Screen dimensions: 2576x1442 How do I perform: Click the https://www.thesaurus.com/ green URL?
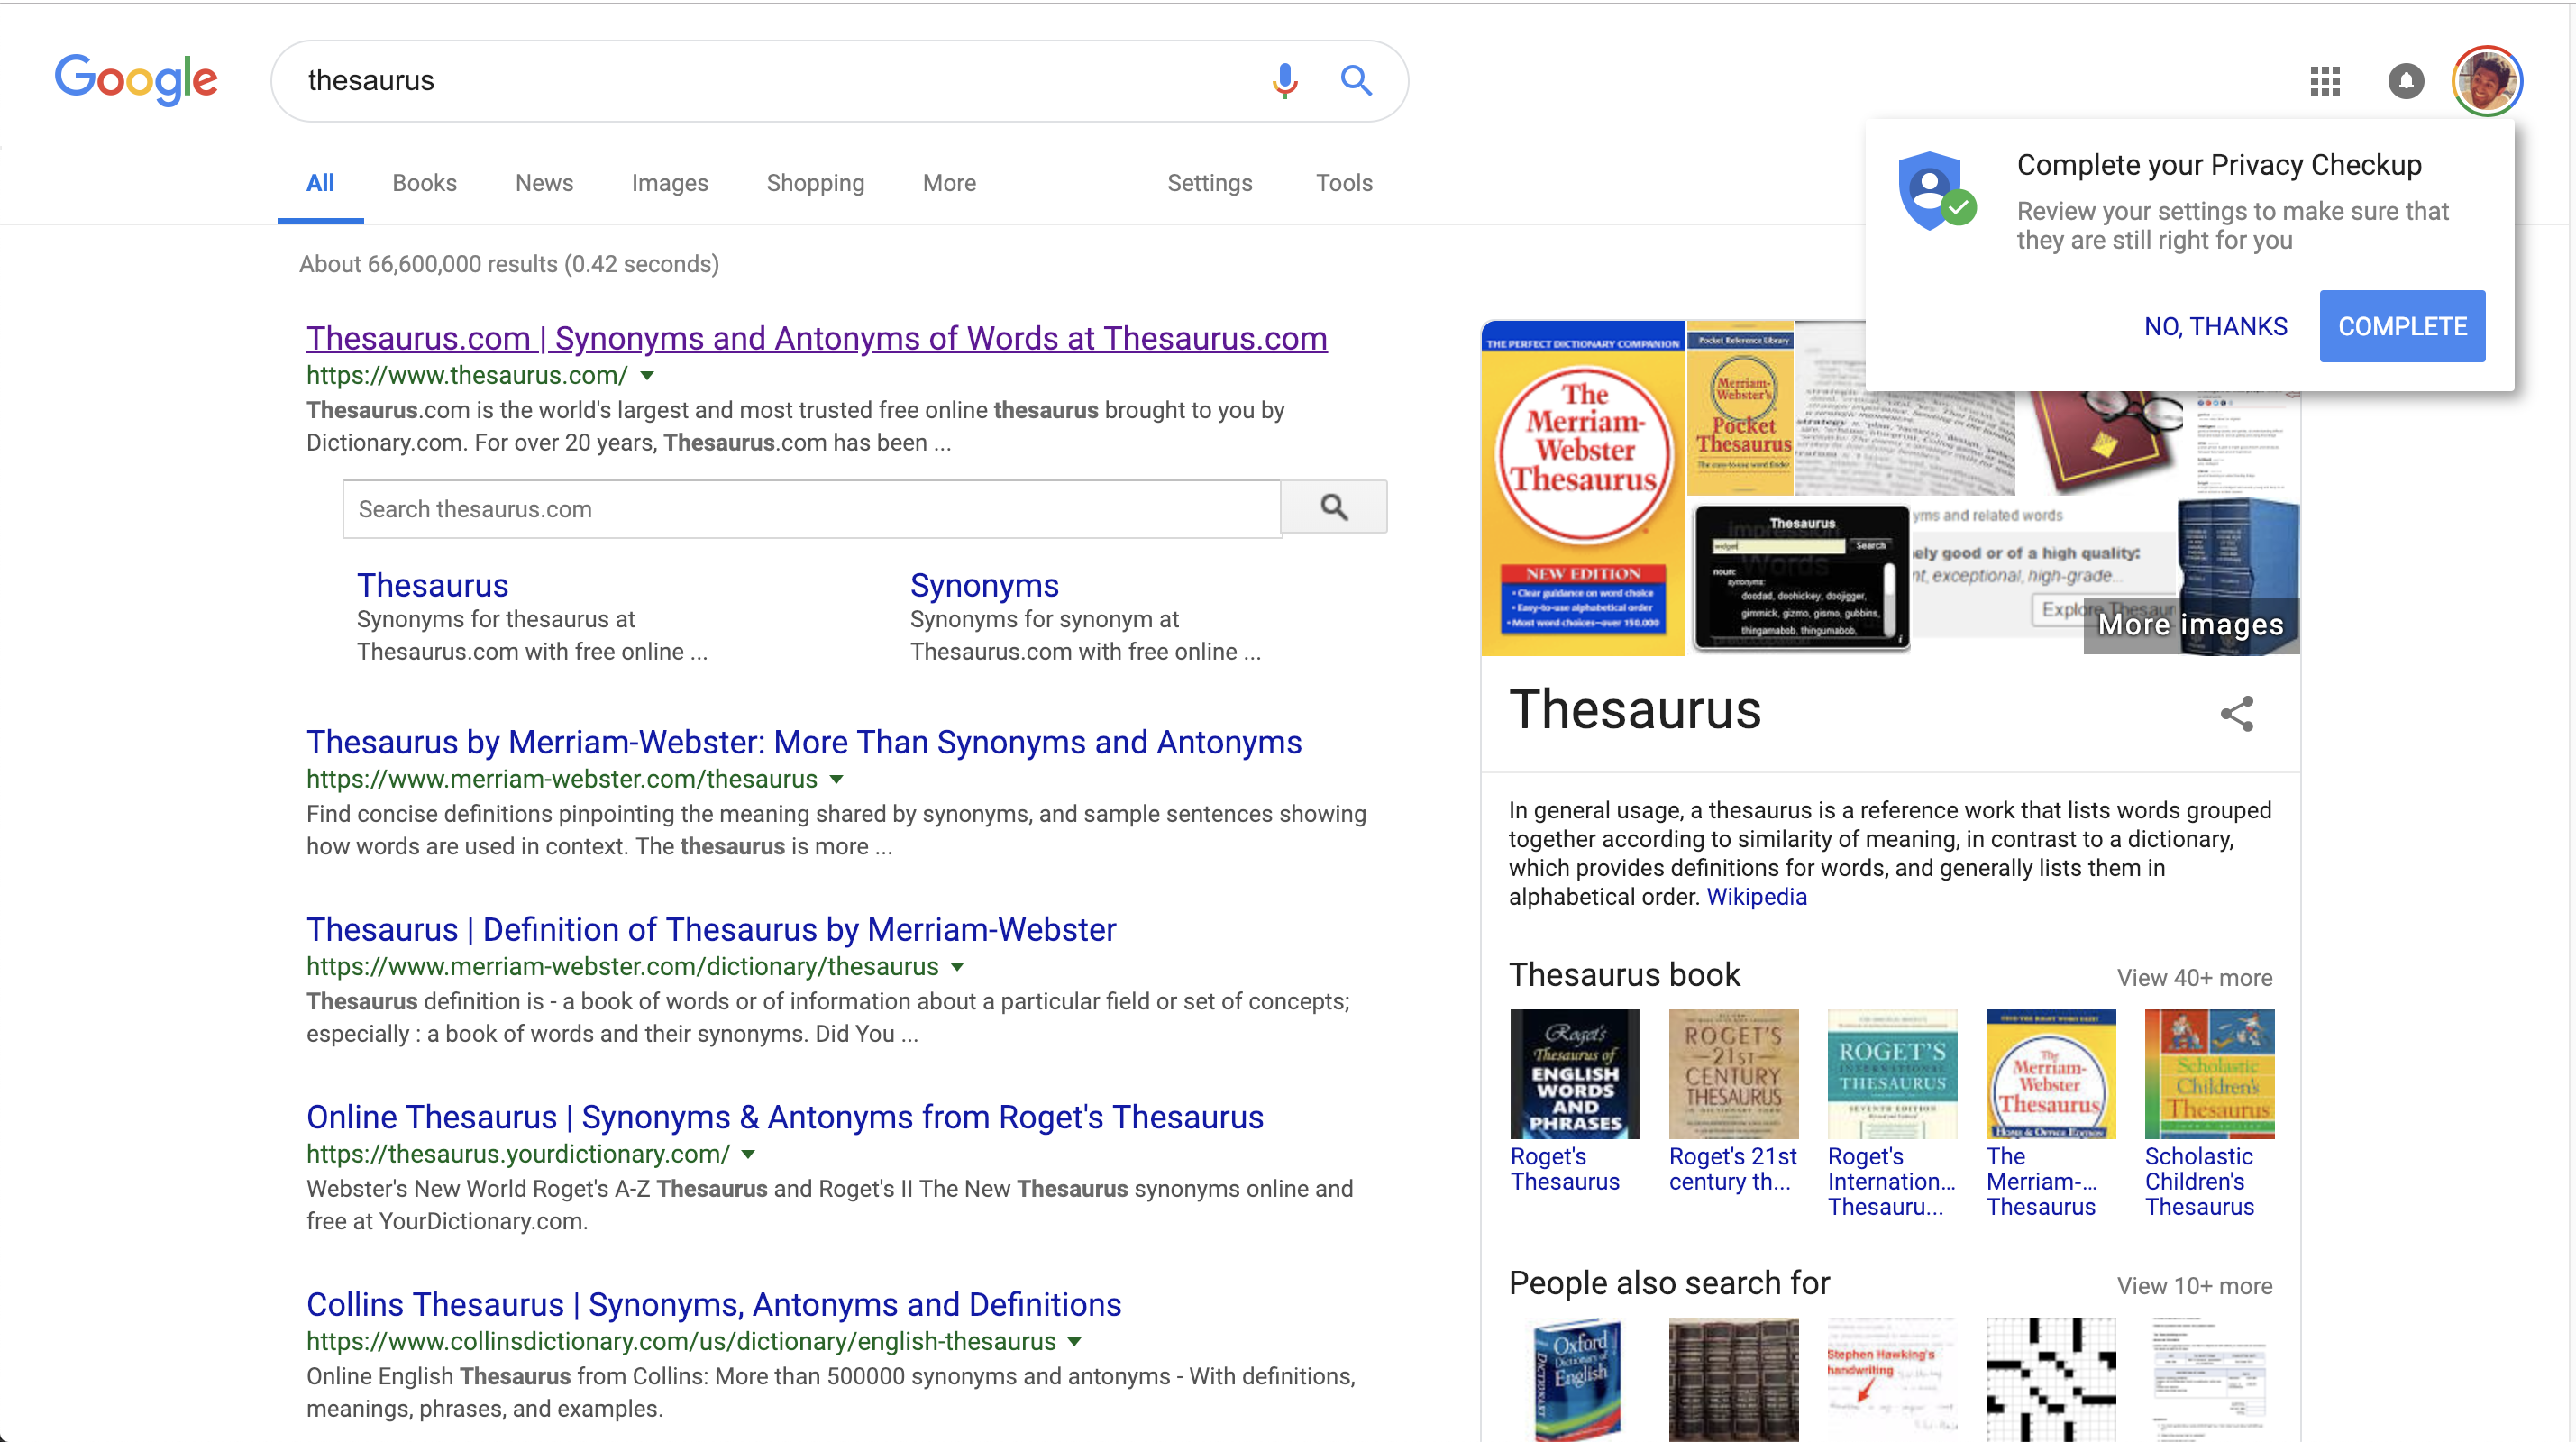pos(466,376)
